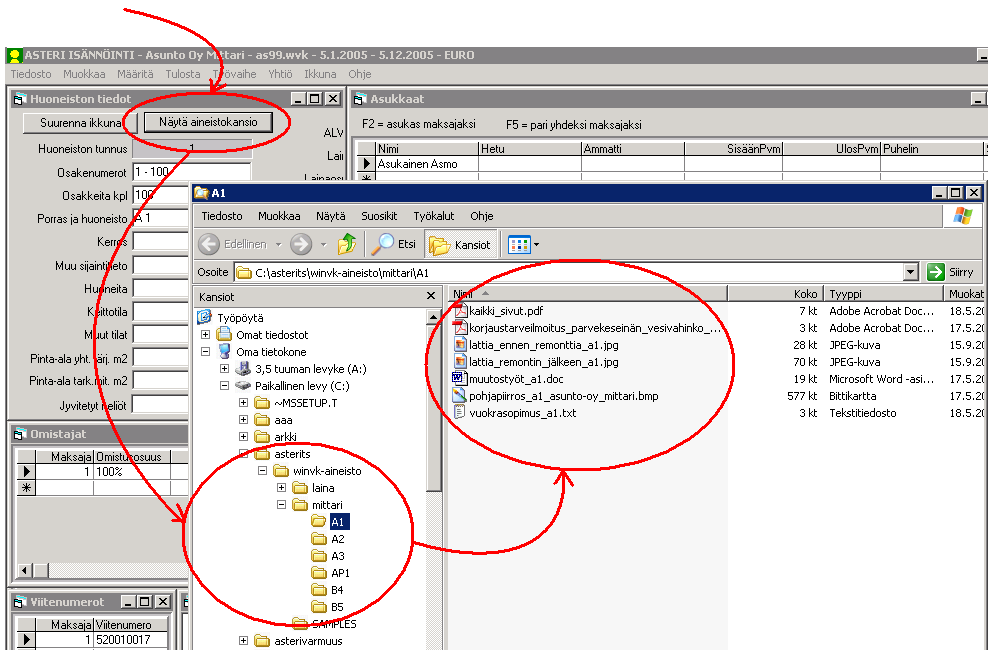Image resolution: width=997 pixels, height=662 pixels.
Task: Collapse Oma tietokone tree node
Action: [205, 351]
